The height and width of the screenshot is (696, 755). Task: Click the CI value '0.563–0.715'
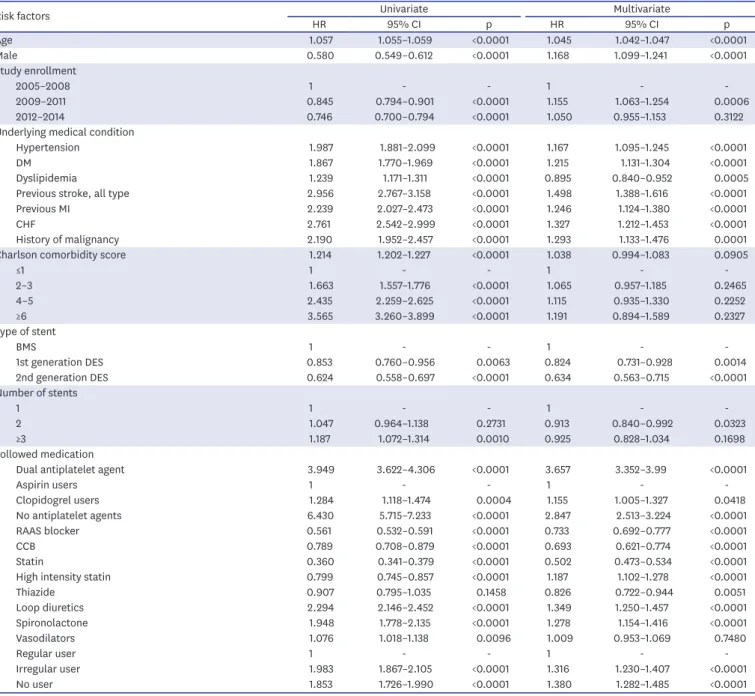(641, 378)
